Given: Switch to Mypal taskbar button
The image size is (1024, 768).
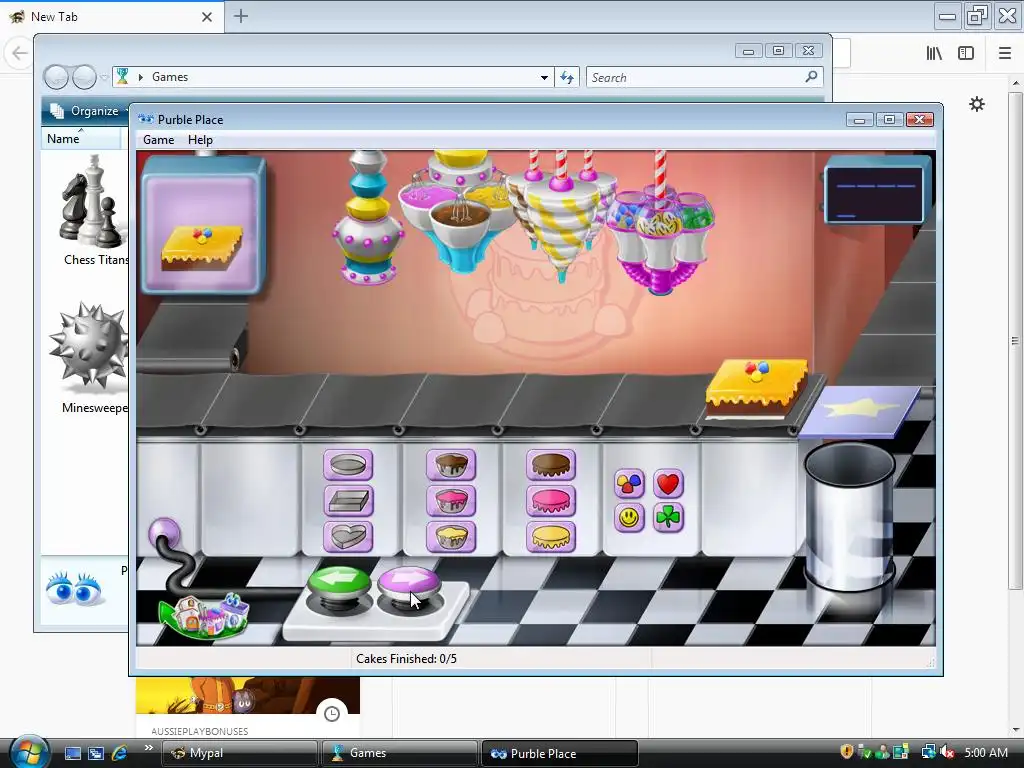Looking at the screenshot, I should (x=240, y=753).
